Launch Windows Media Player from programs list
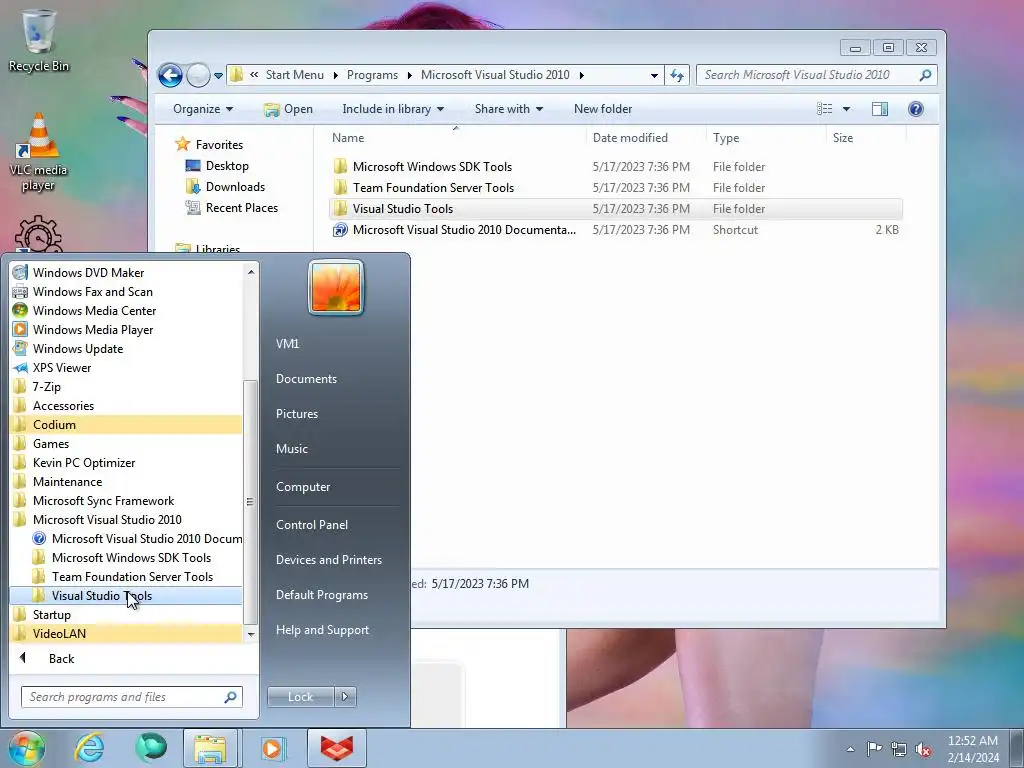 point(126,329)
